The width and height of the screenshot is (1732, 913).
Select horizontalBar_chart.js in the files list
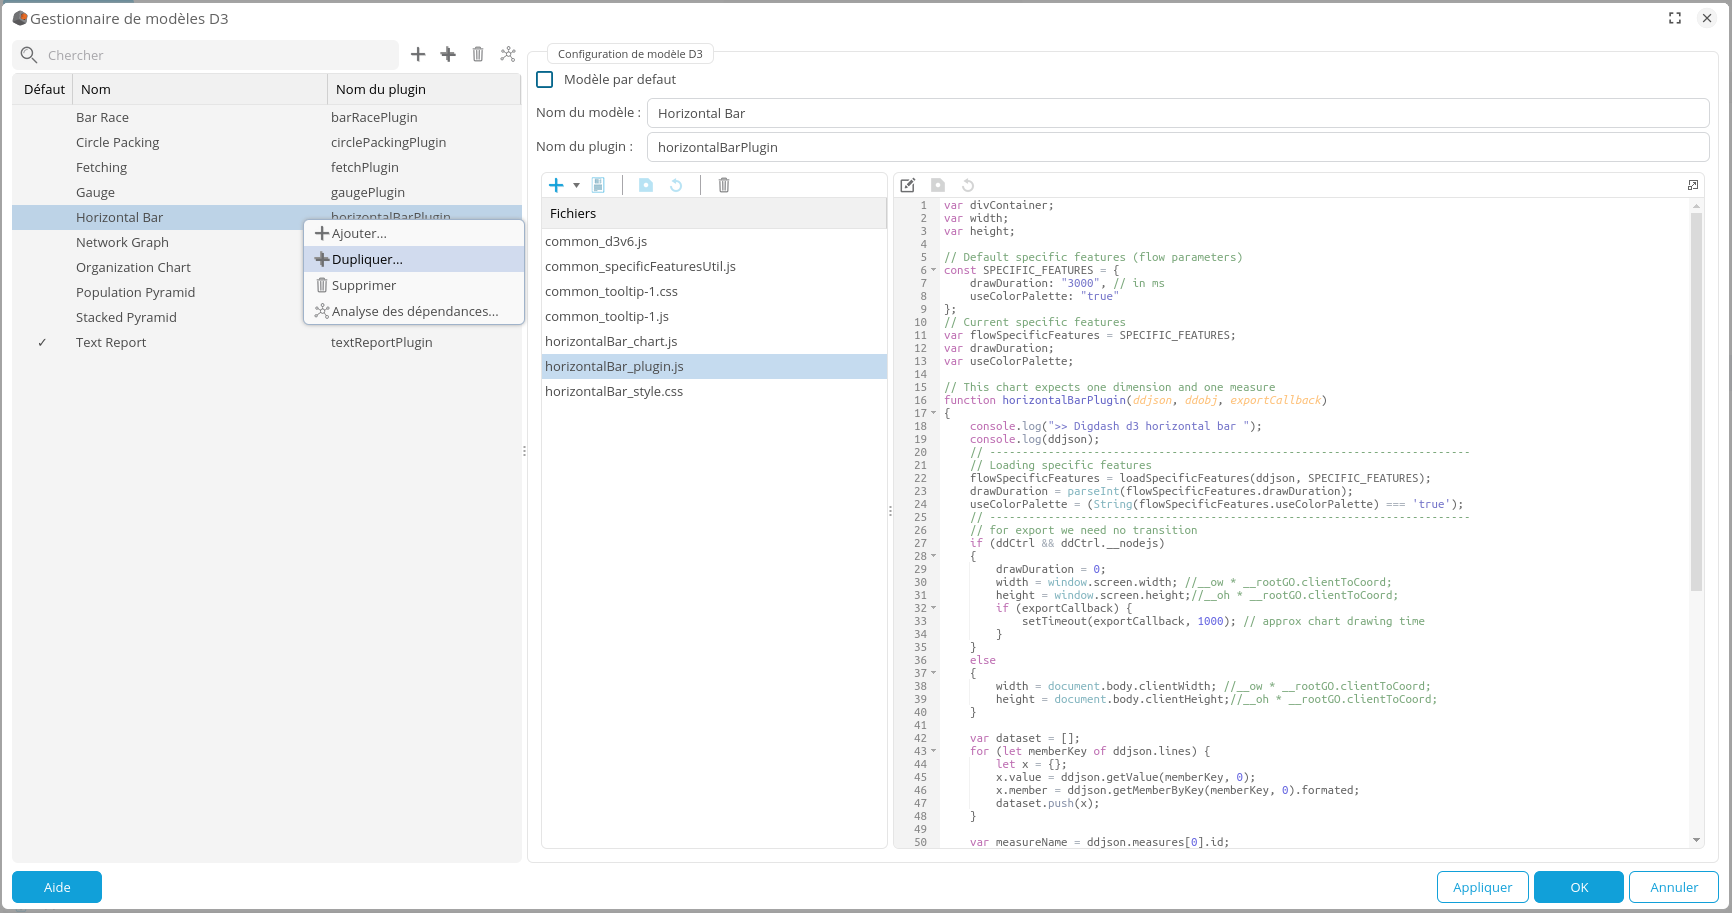(x=611, y=342)
